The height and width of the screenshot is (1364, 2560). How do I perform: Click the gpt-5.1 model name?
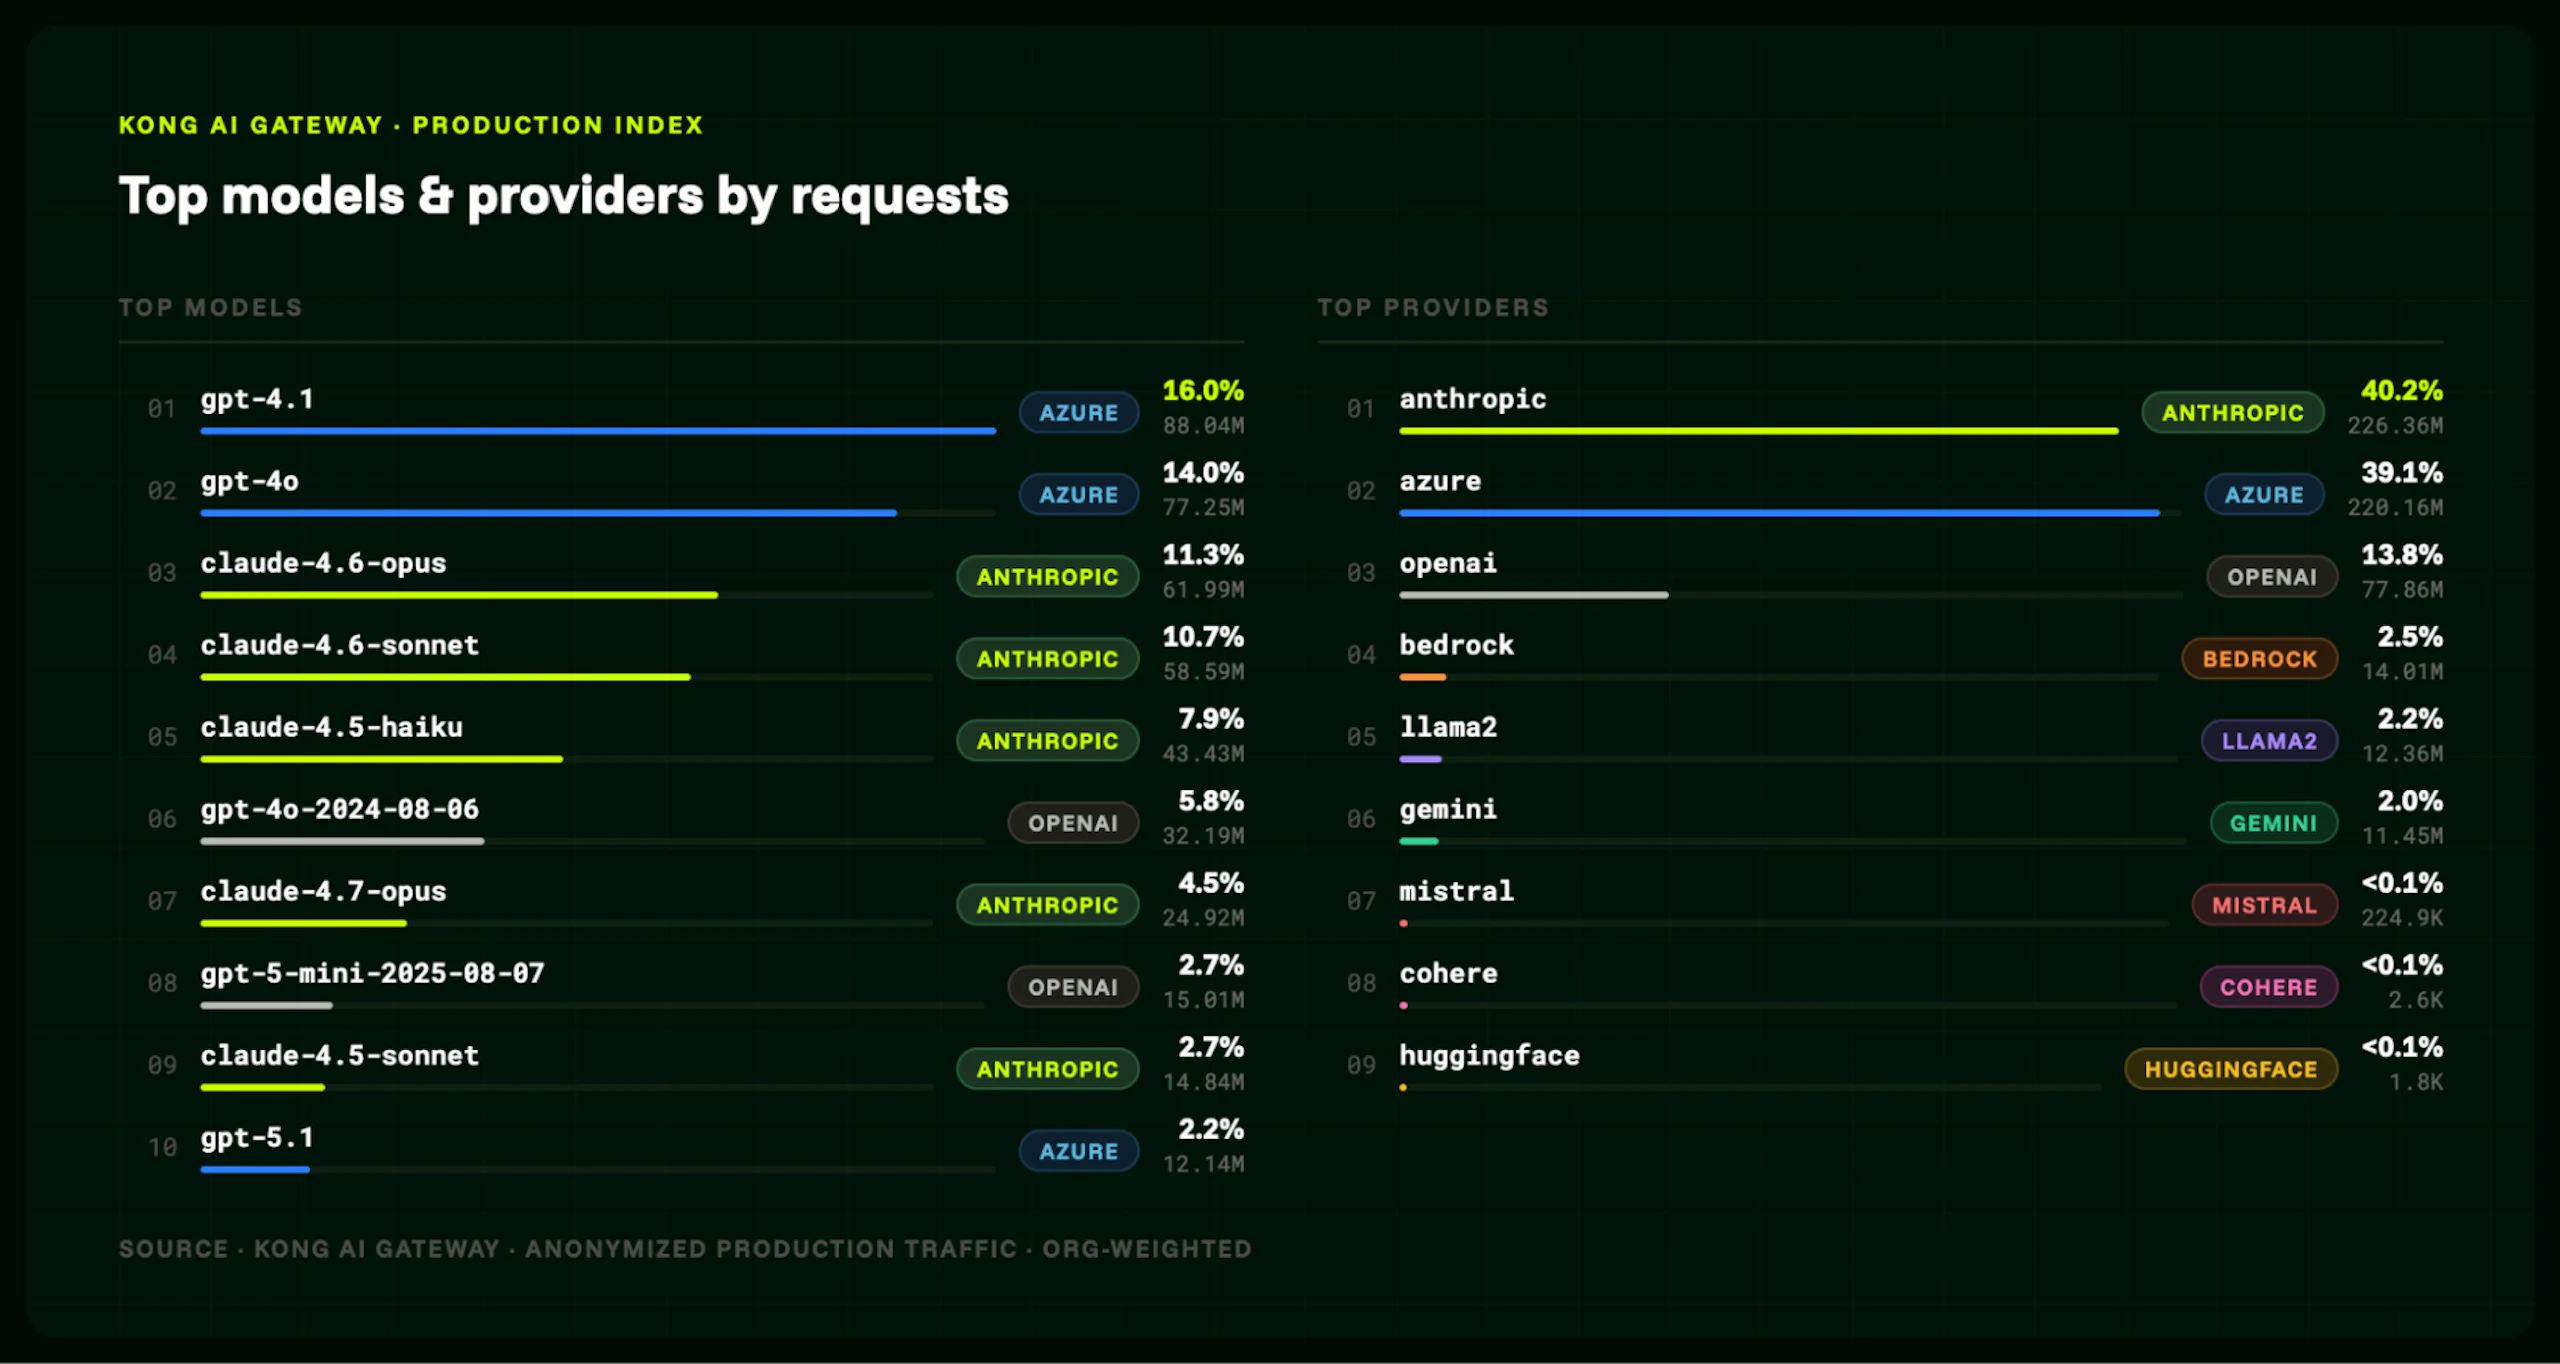click(x=257, y=1137)
